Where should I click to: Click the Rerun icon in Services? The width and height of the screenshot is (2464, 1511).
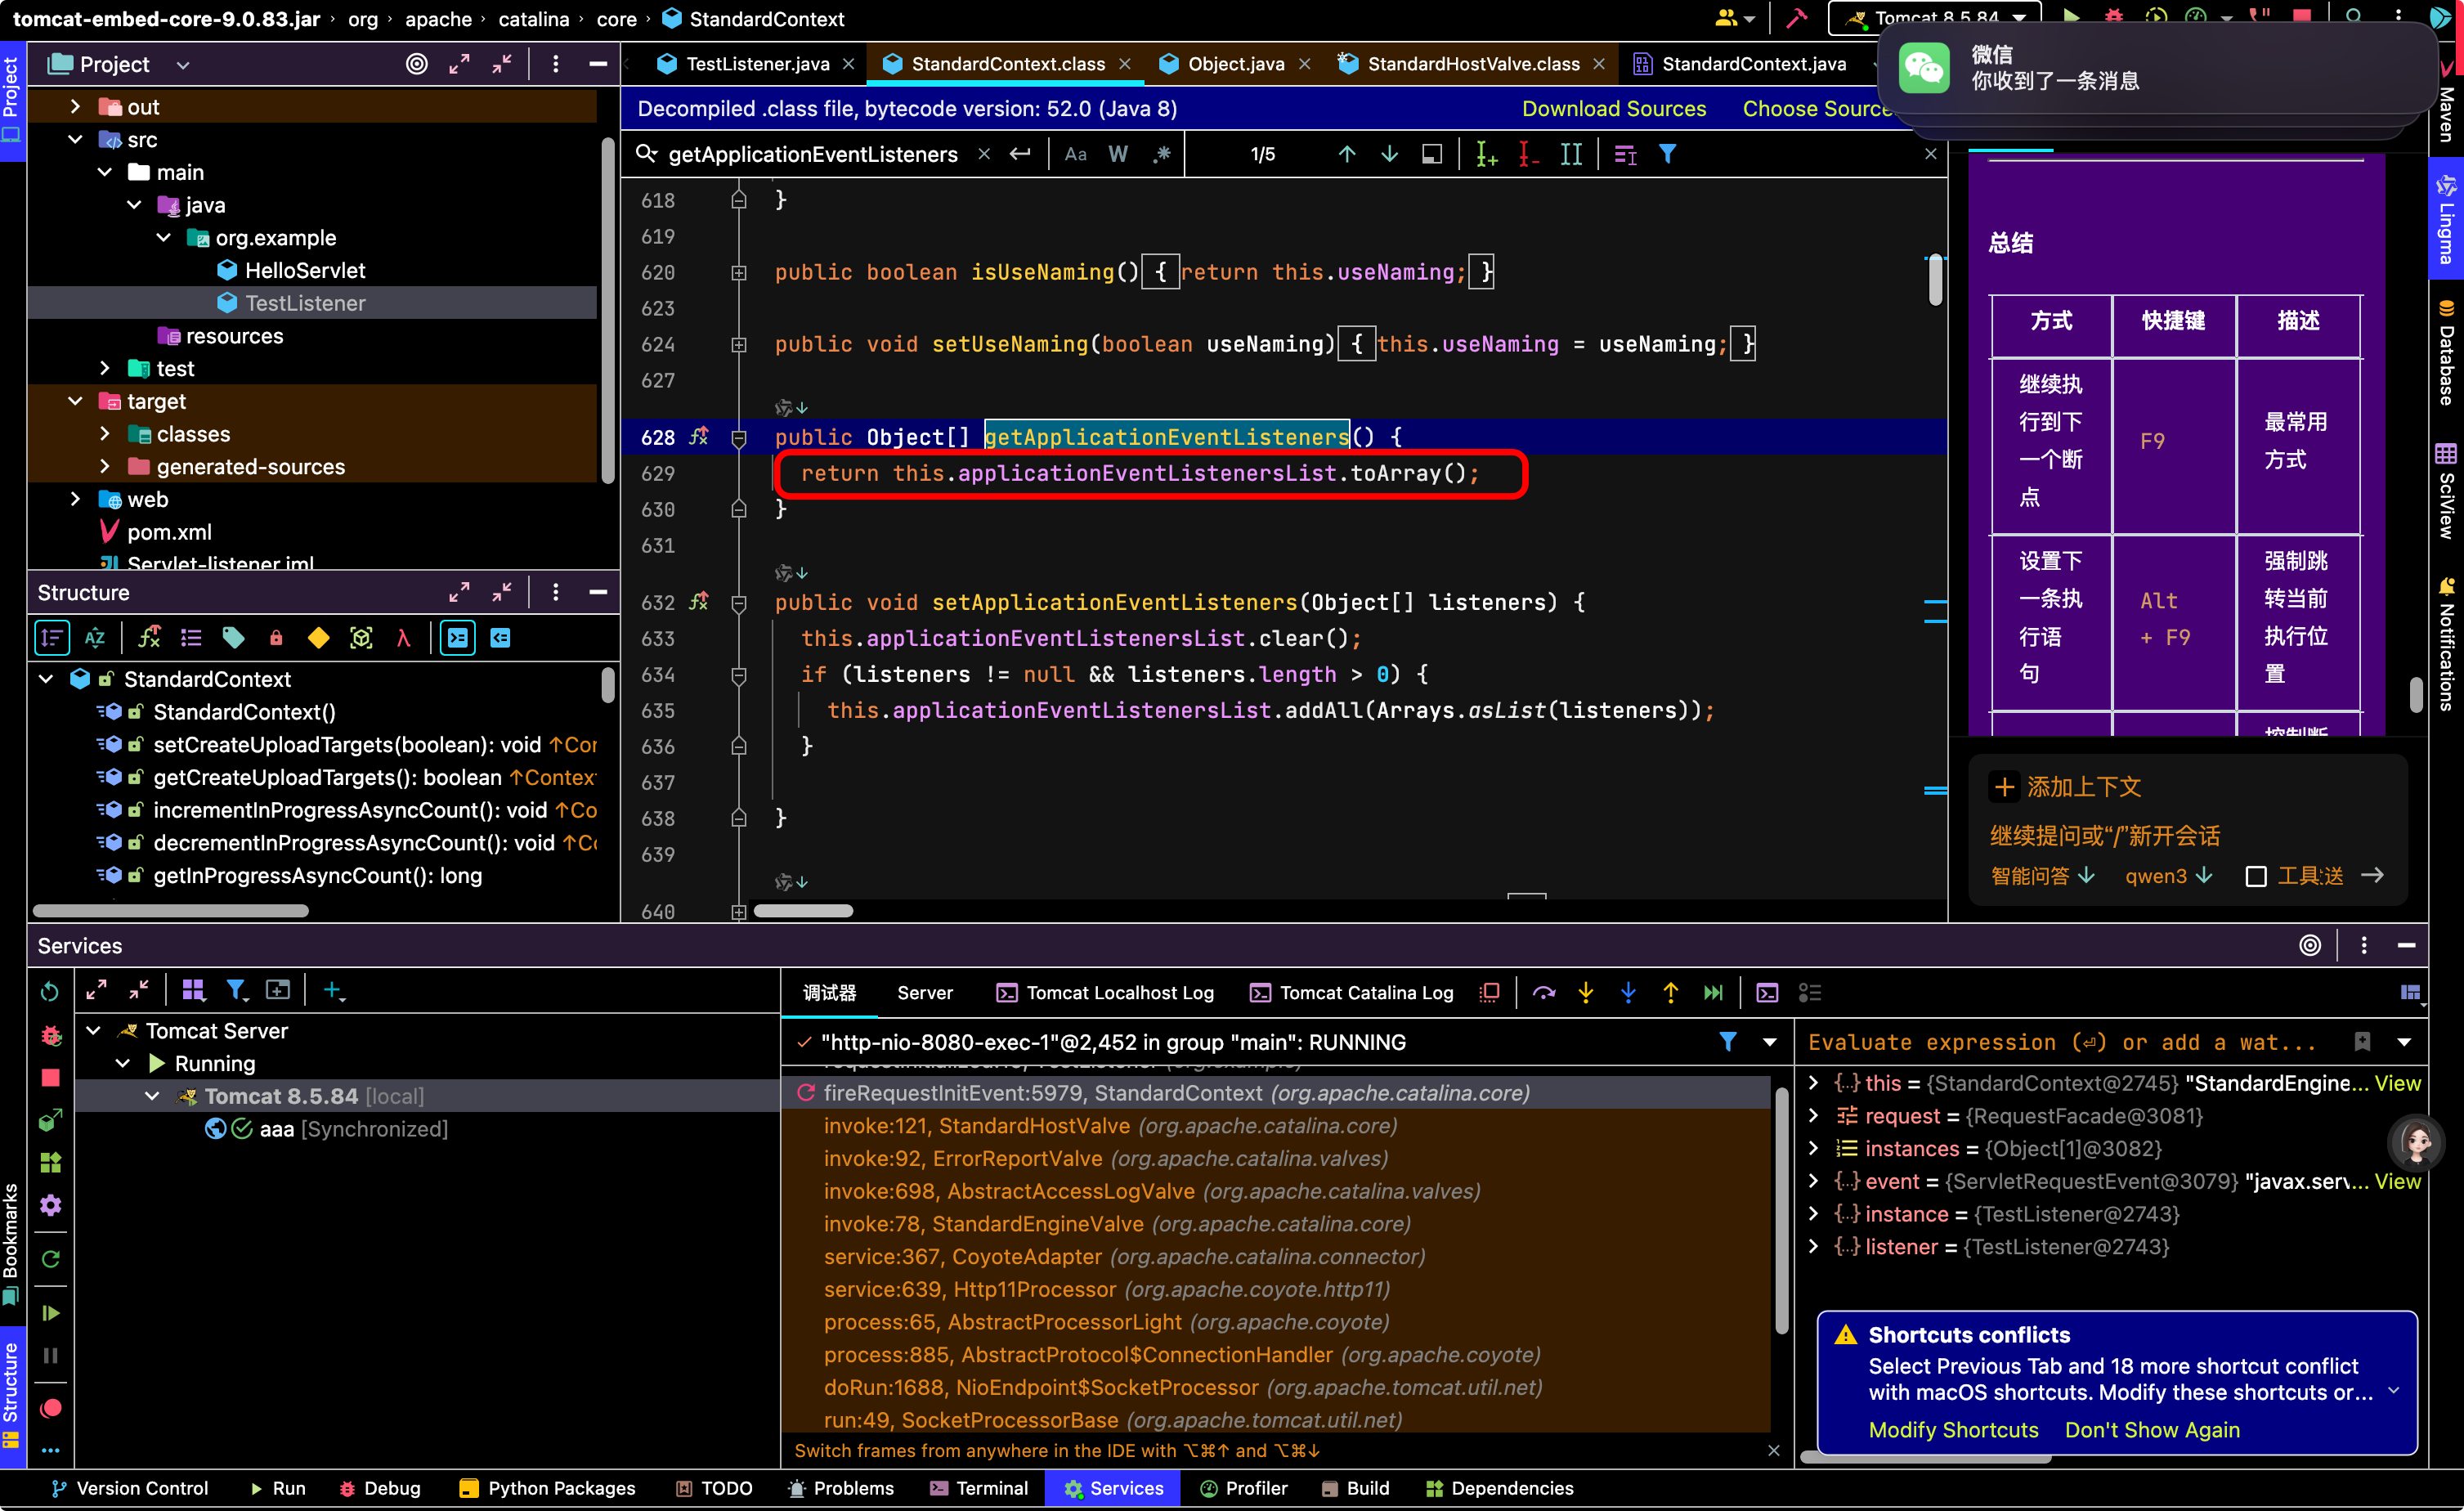click(49, 991)
